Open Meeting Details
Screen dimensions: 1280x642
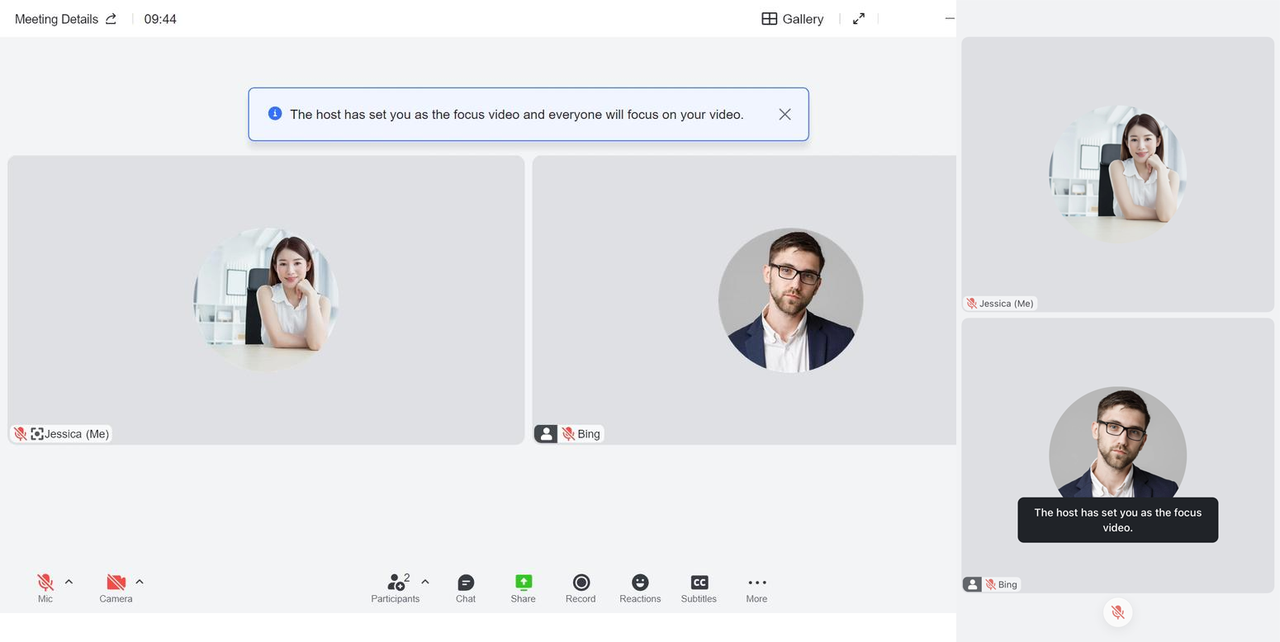coord(56,19)
